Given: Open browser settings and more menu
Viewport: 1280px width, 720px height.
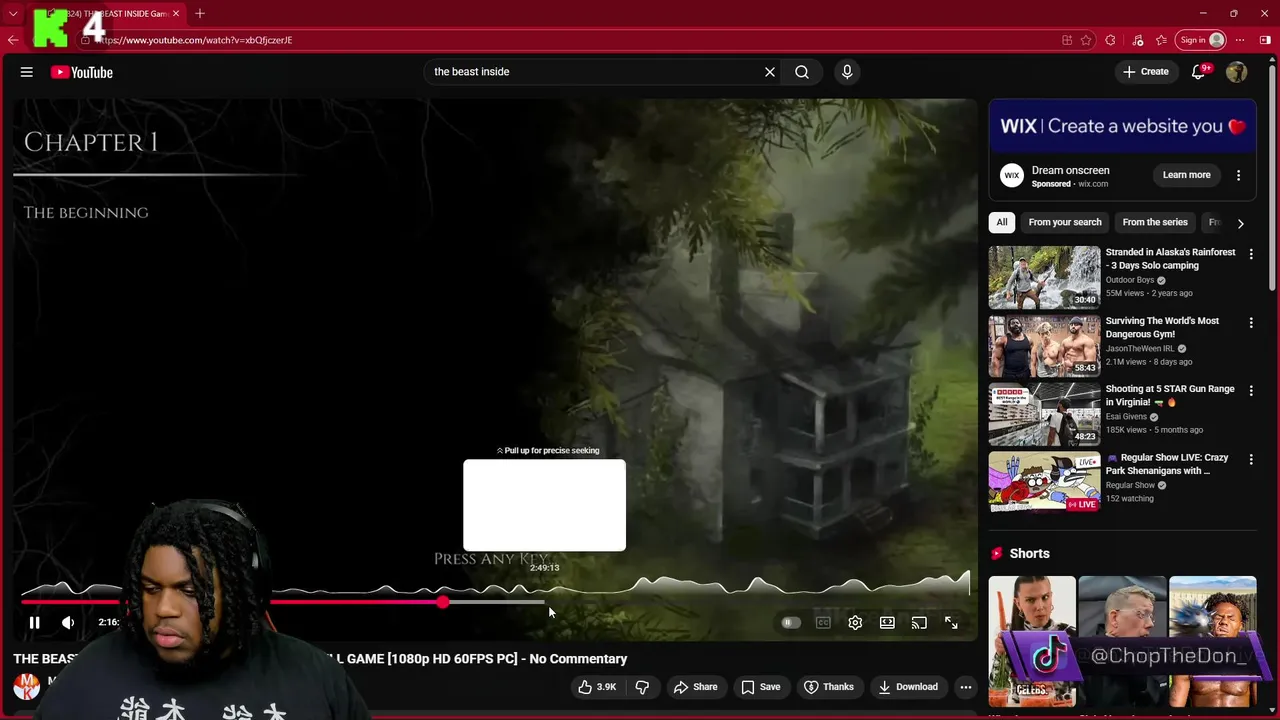Looking at the screenshot, I should (x=1240, y=40).
